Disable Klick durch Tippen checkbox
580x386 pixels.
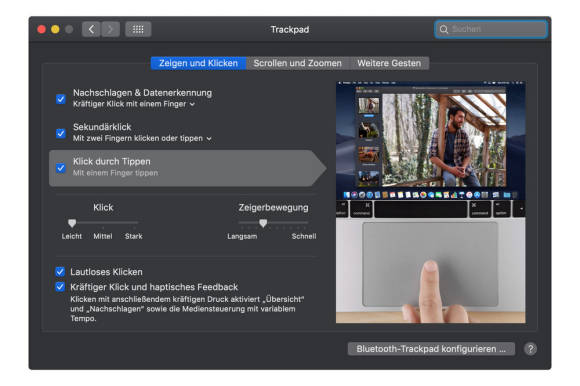pos(61,168)
